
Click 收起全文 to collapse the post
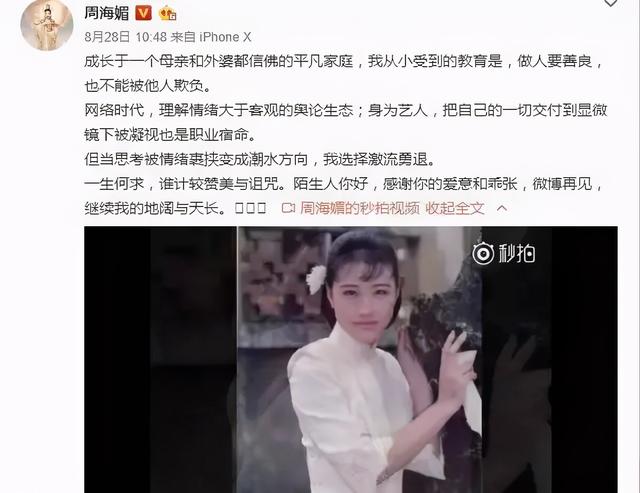click(455, 209)
